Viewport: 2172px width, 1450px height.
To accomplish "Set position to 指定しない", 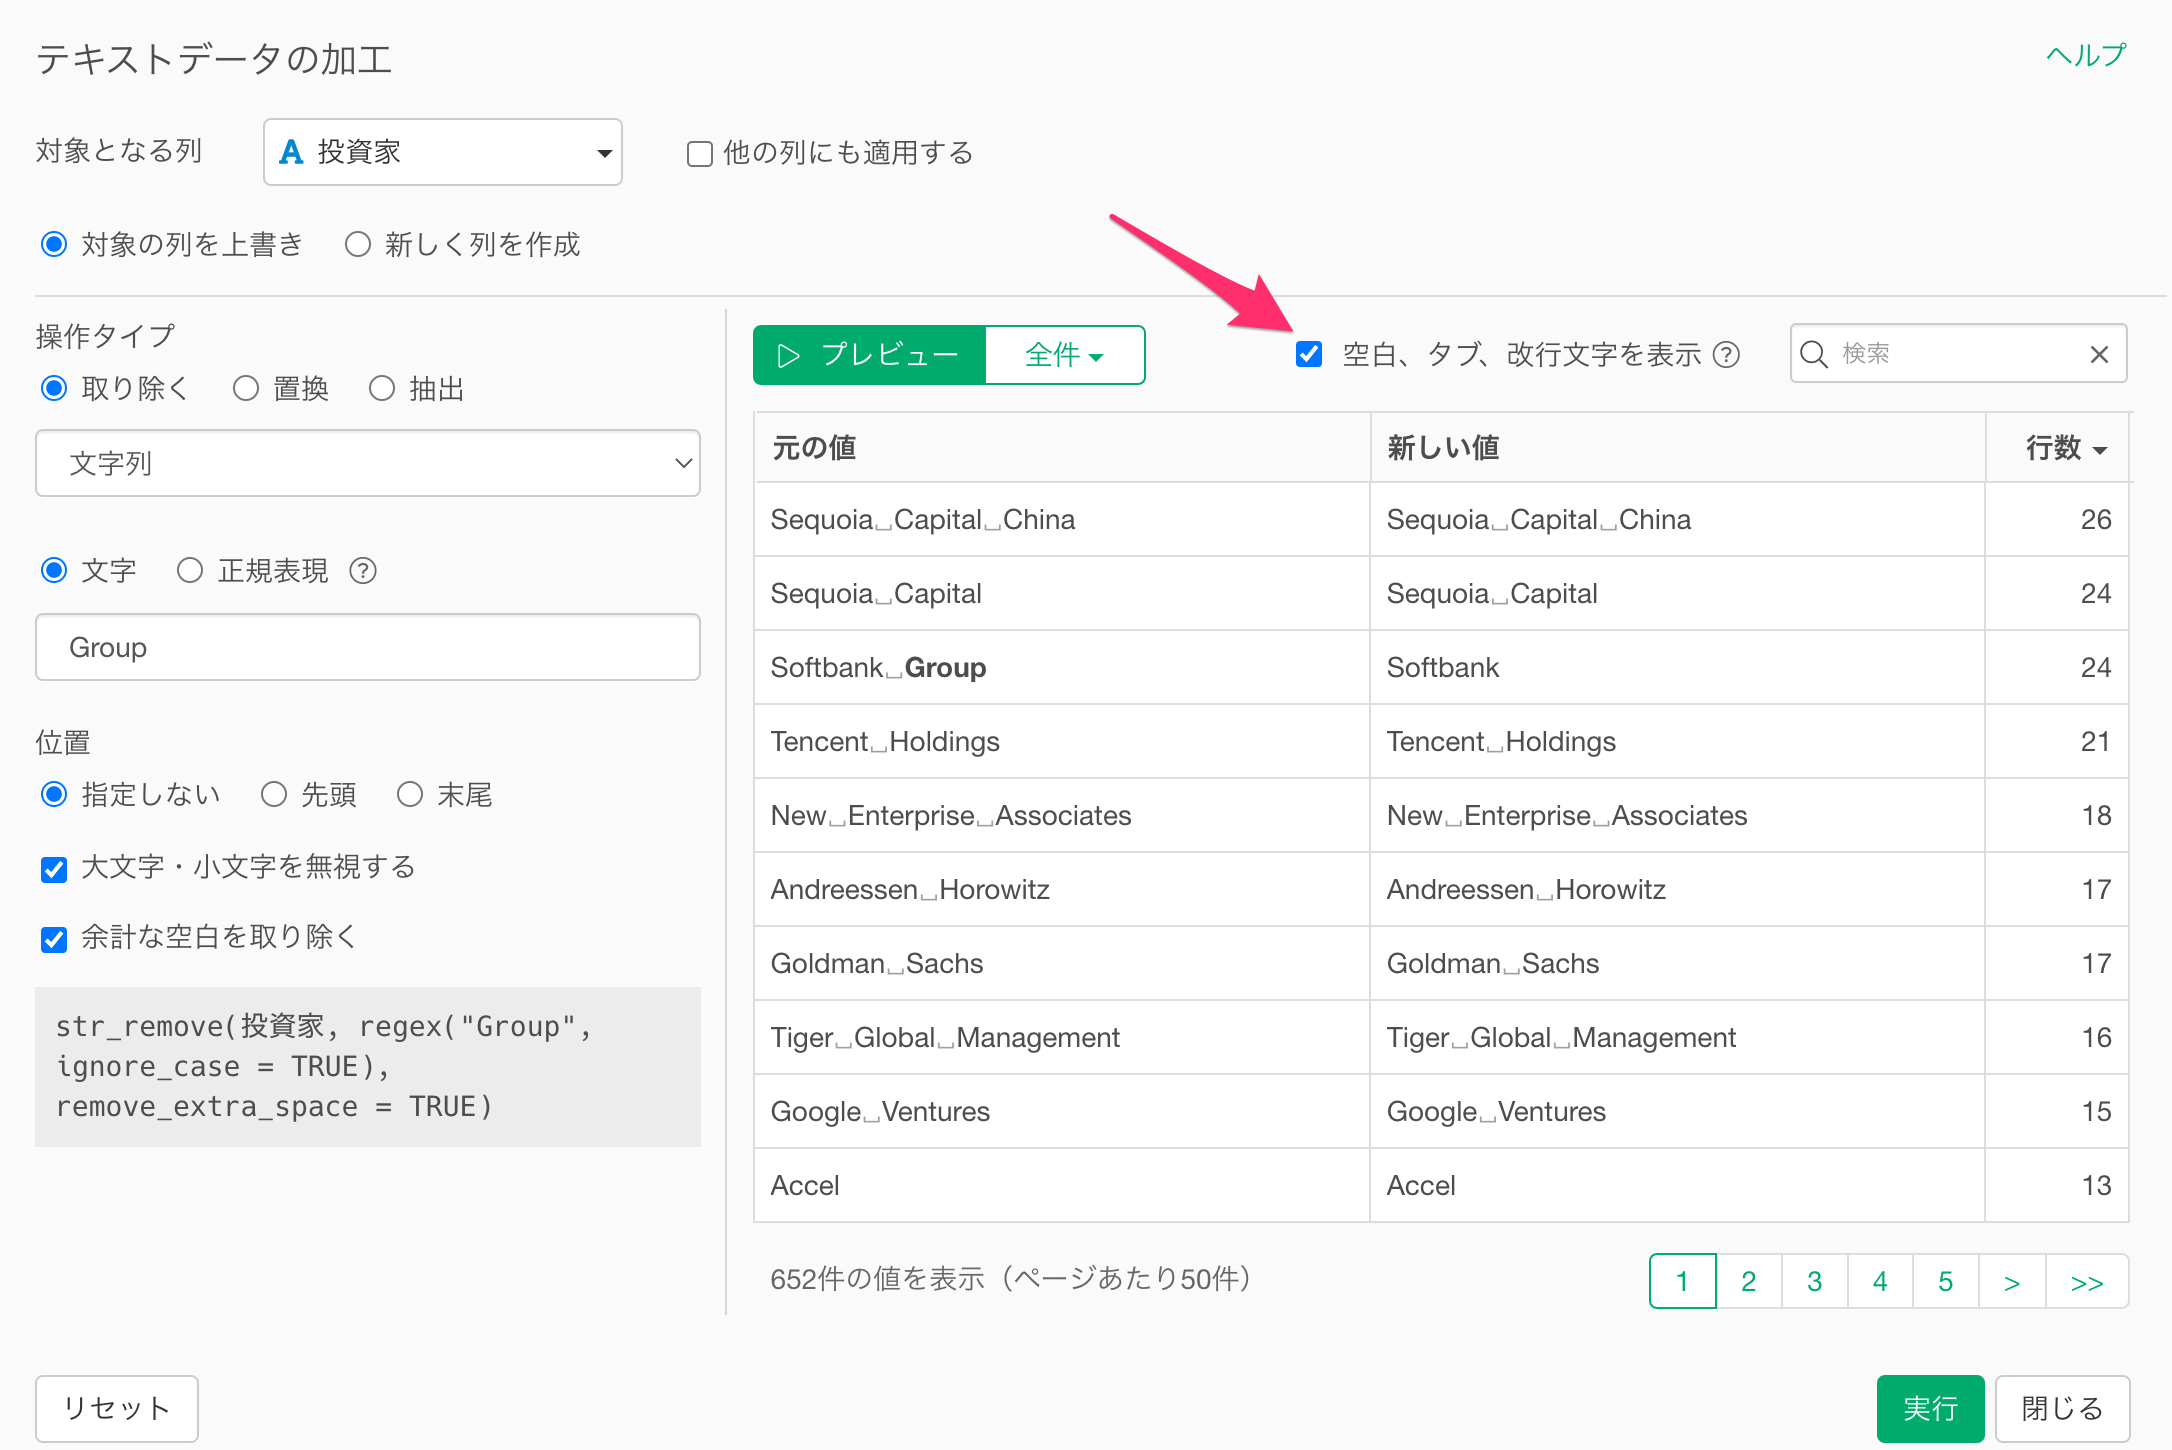I will point(54,794).
